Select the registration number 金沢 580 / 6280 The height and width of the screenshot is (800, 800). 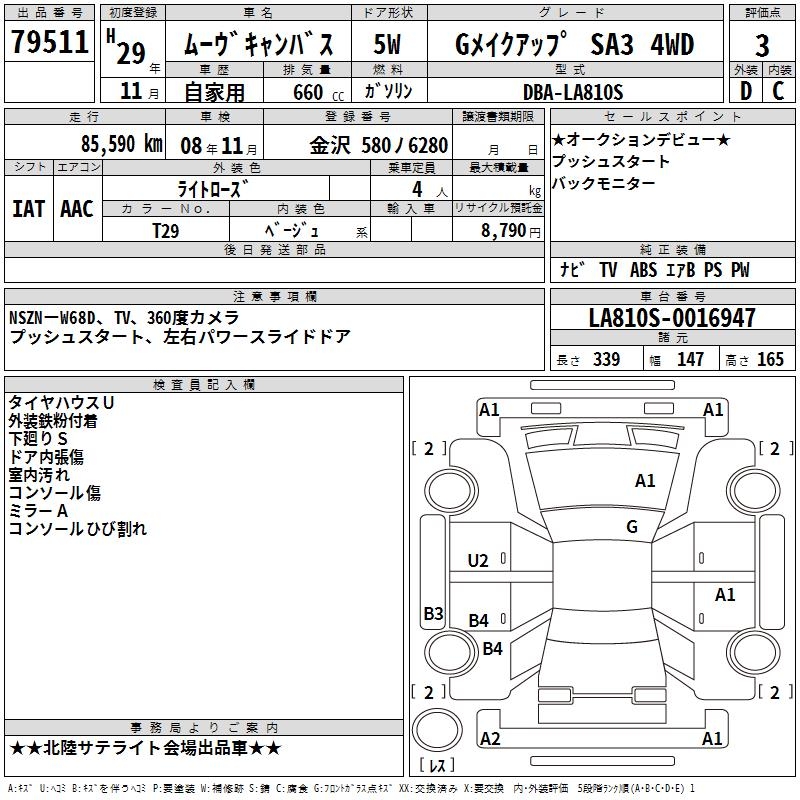(x=379, y=146)
